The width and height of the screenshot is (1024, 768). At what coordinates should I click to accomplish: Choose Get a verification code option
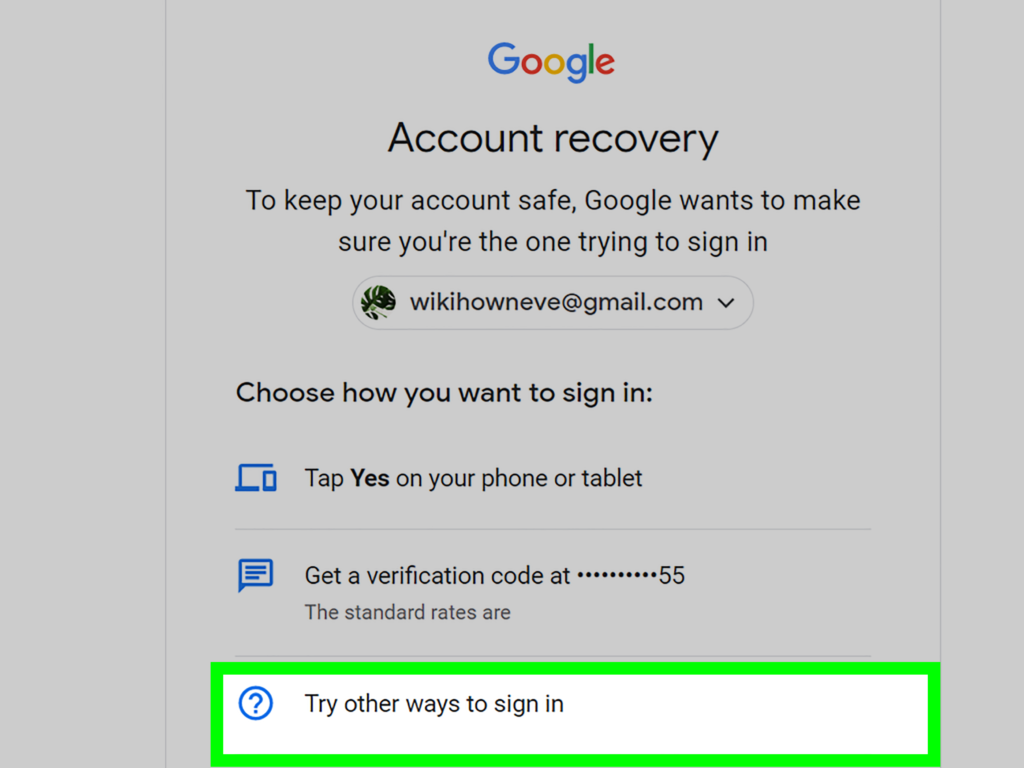(x=552, y=592)
